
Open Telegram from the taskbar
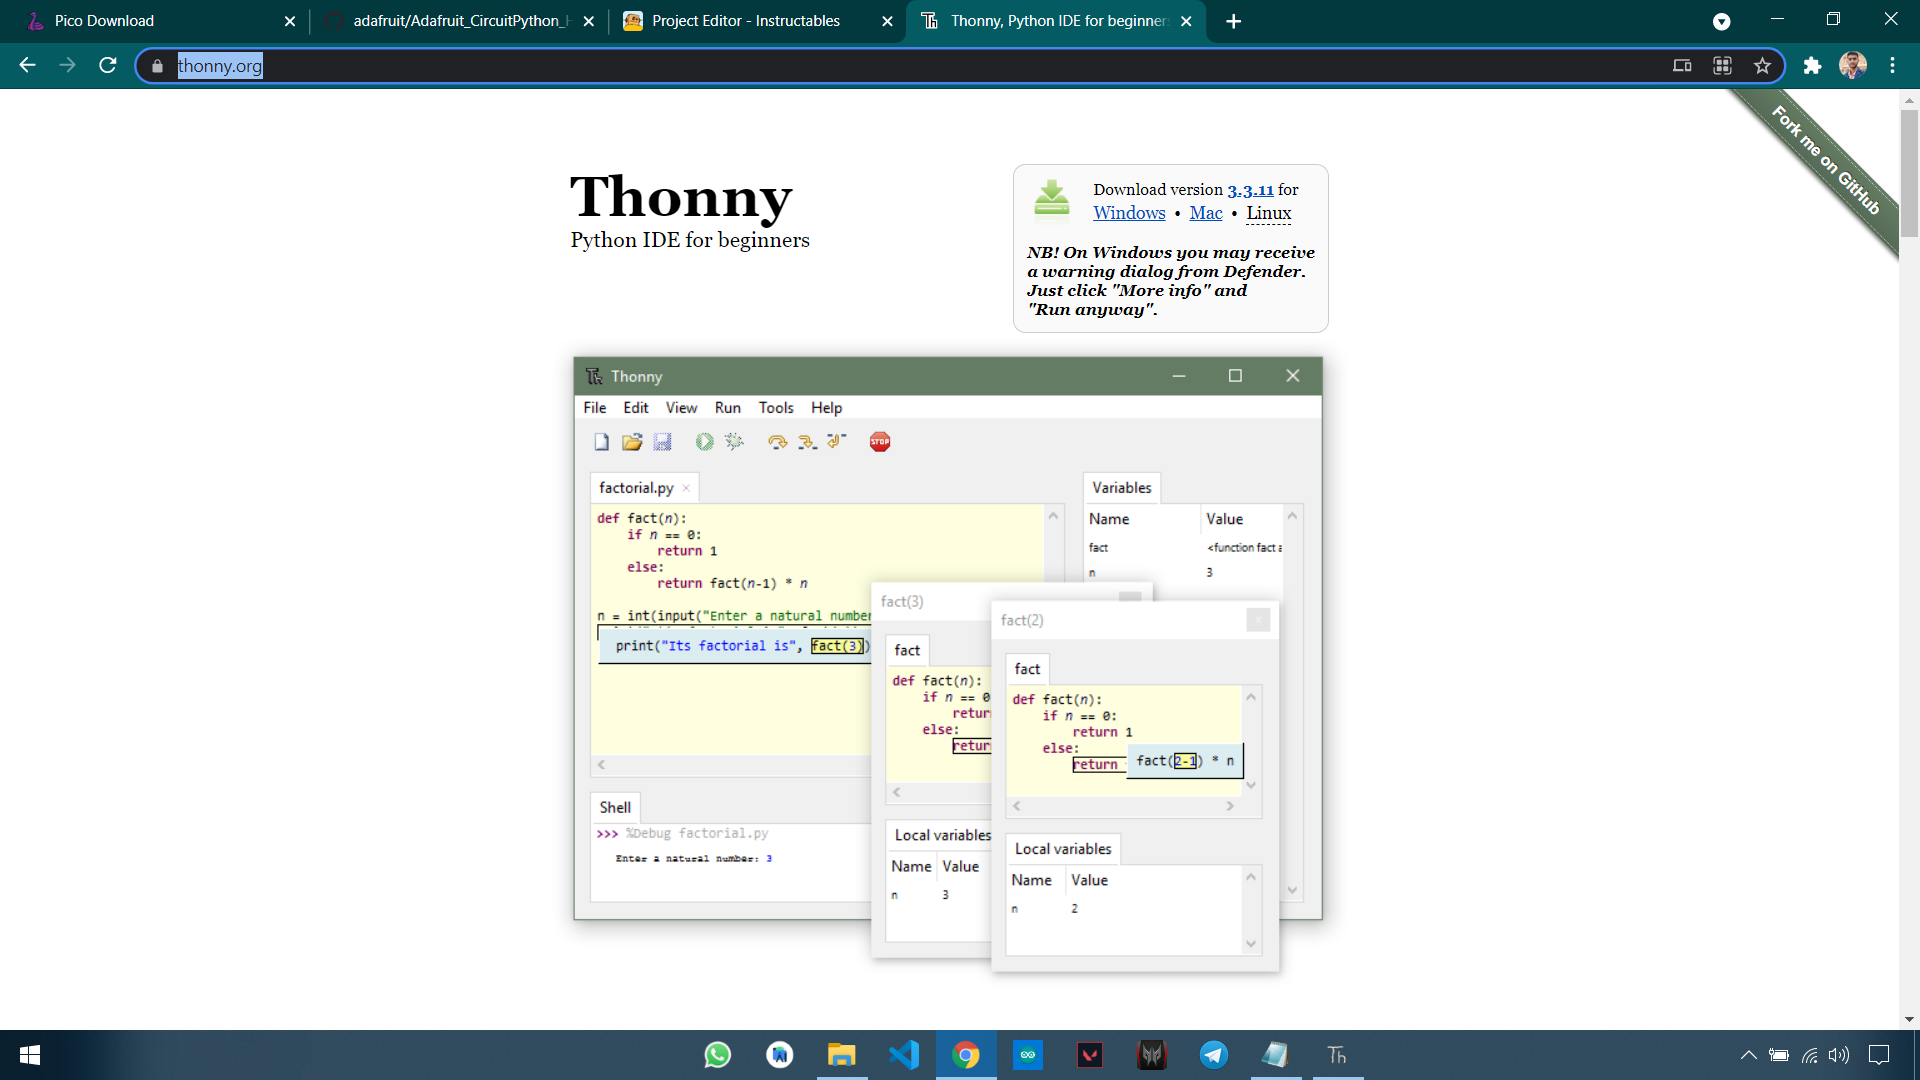1214,1055
